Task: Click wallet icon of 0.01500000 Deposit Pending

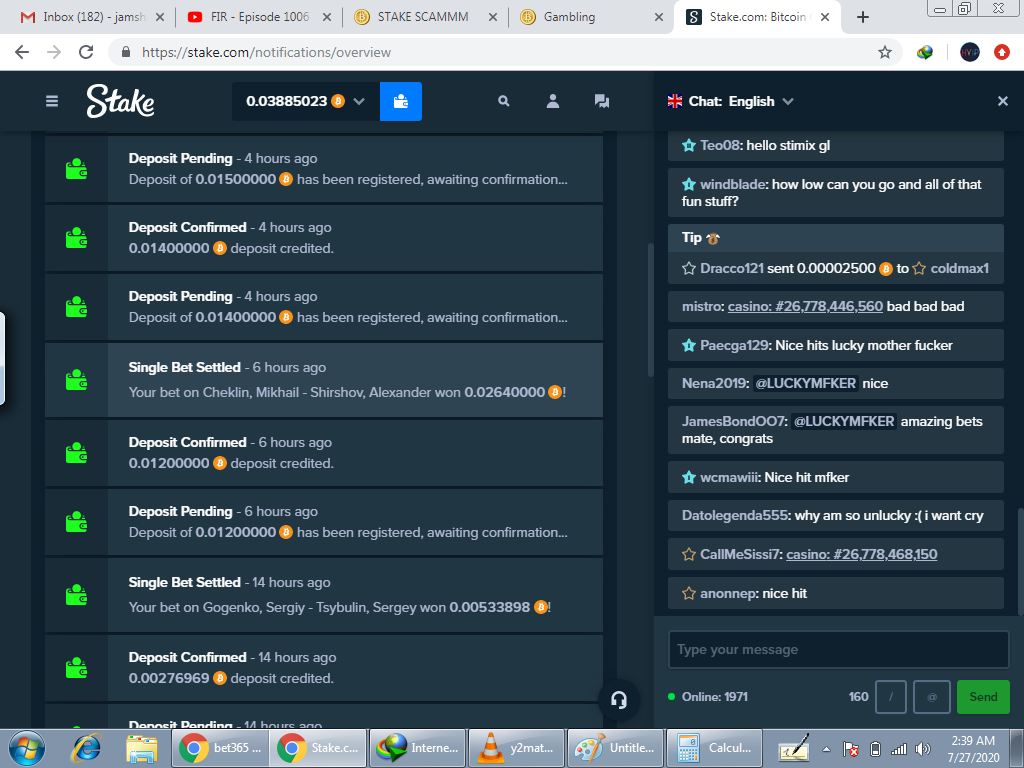Action: [x=76, y=169]
